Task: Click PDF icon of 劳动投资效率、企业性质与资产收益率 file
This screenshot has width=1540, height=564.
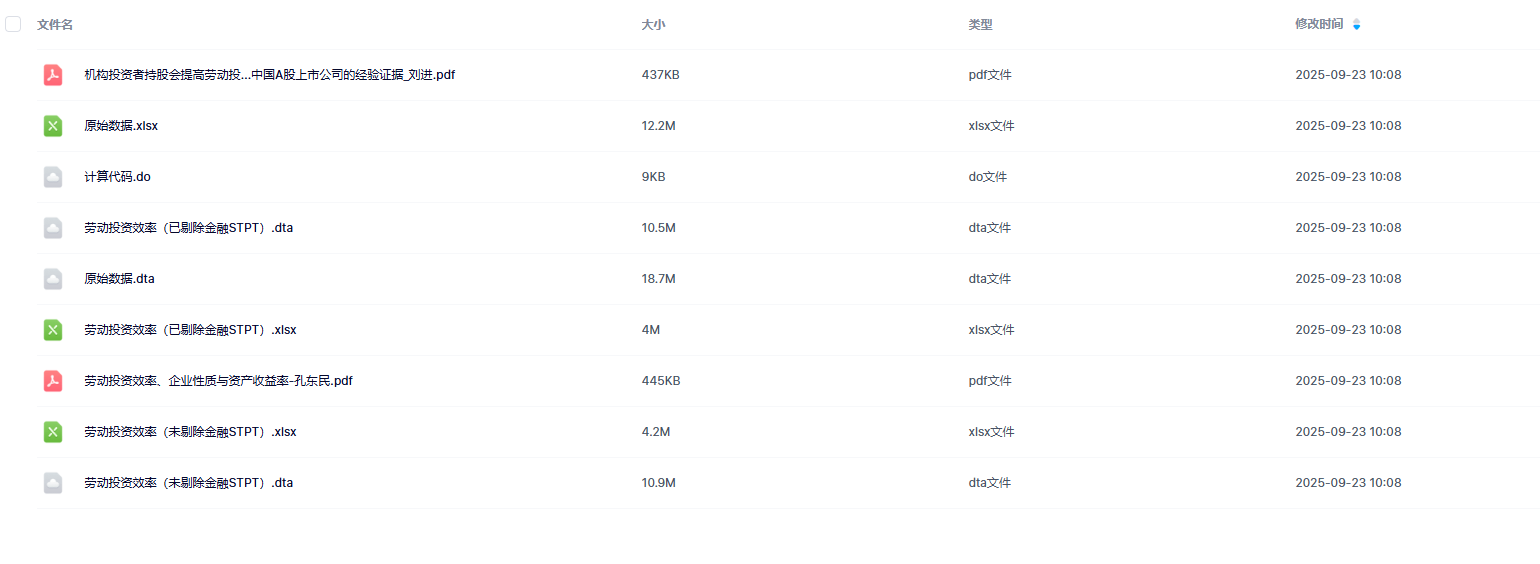Action: coord(53,381)
